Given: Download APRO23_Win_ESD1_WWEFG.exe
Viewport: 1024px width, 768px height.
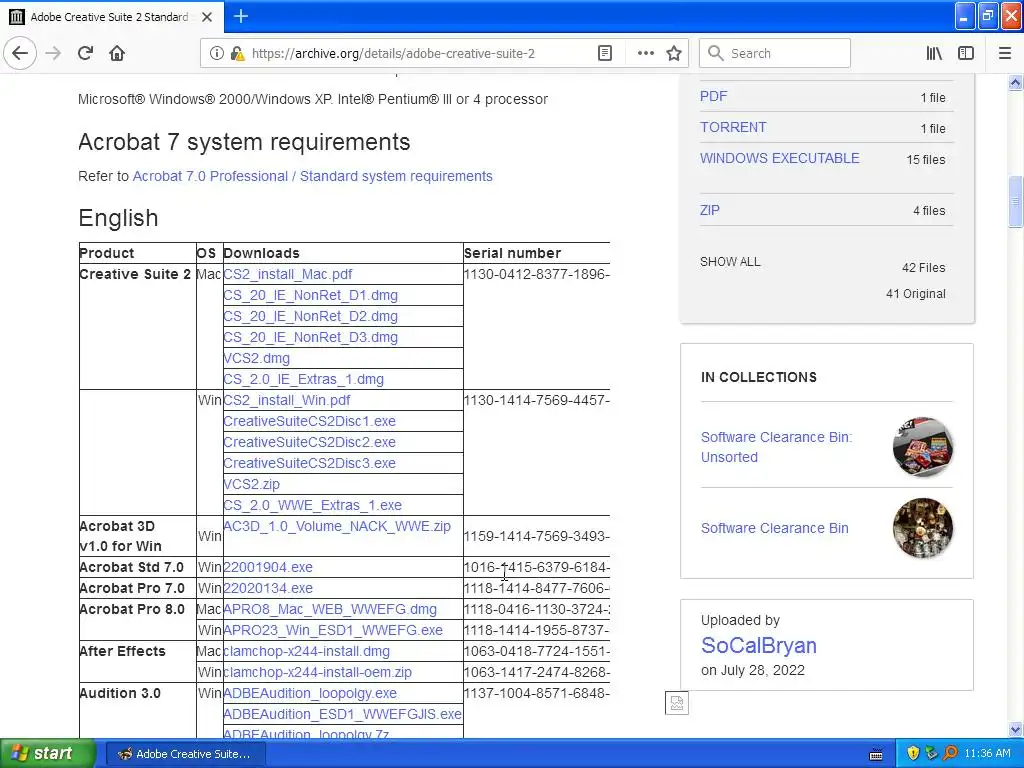Looking at the screenshot, I should point(333,630).
